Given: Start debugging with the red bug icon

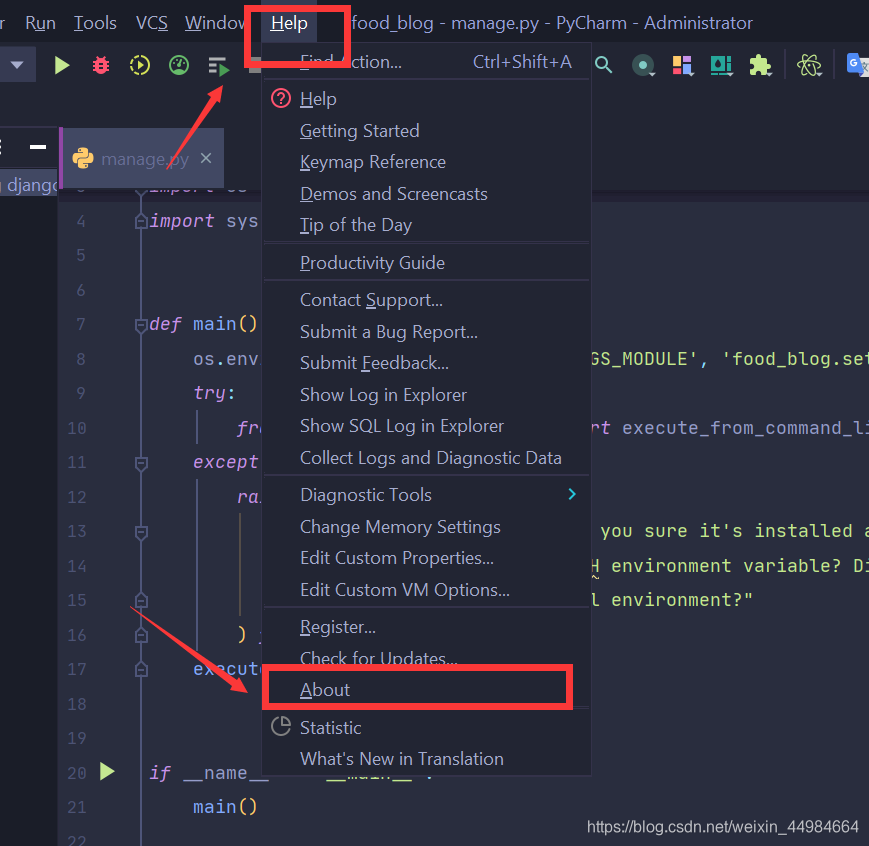Looking at the screenshot, I should point(101,65).
